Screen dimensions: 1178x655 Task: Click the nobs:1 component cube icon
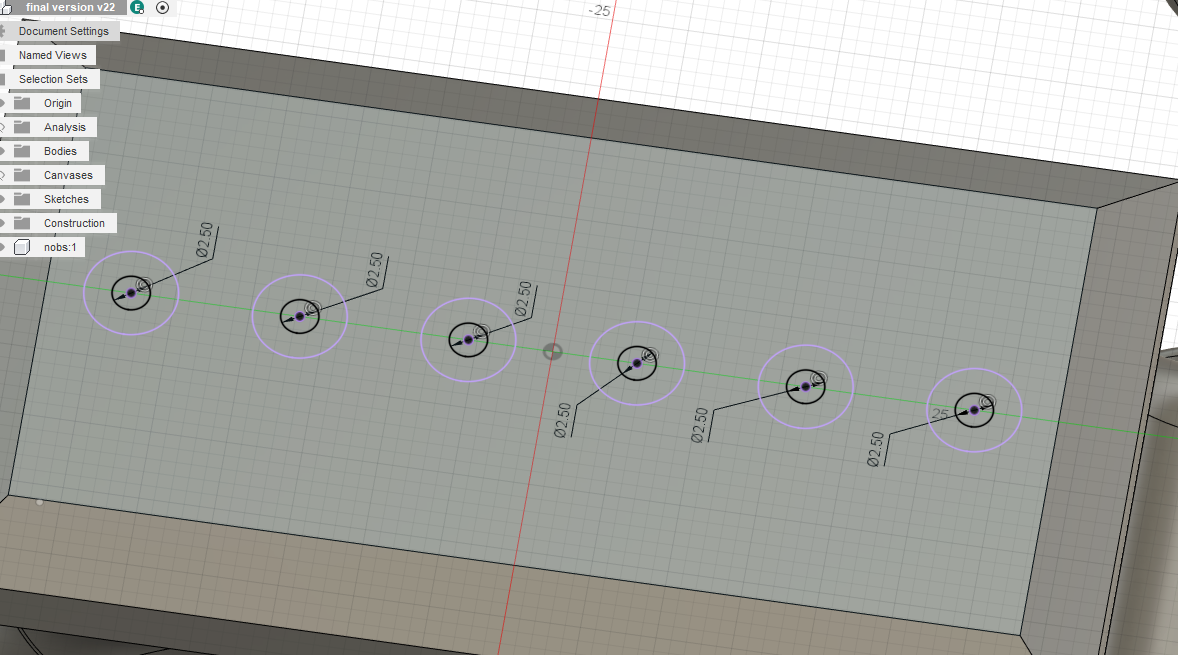click(23, 247)
